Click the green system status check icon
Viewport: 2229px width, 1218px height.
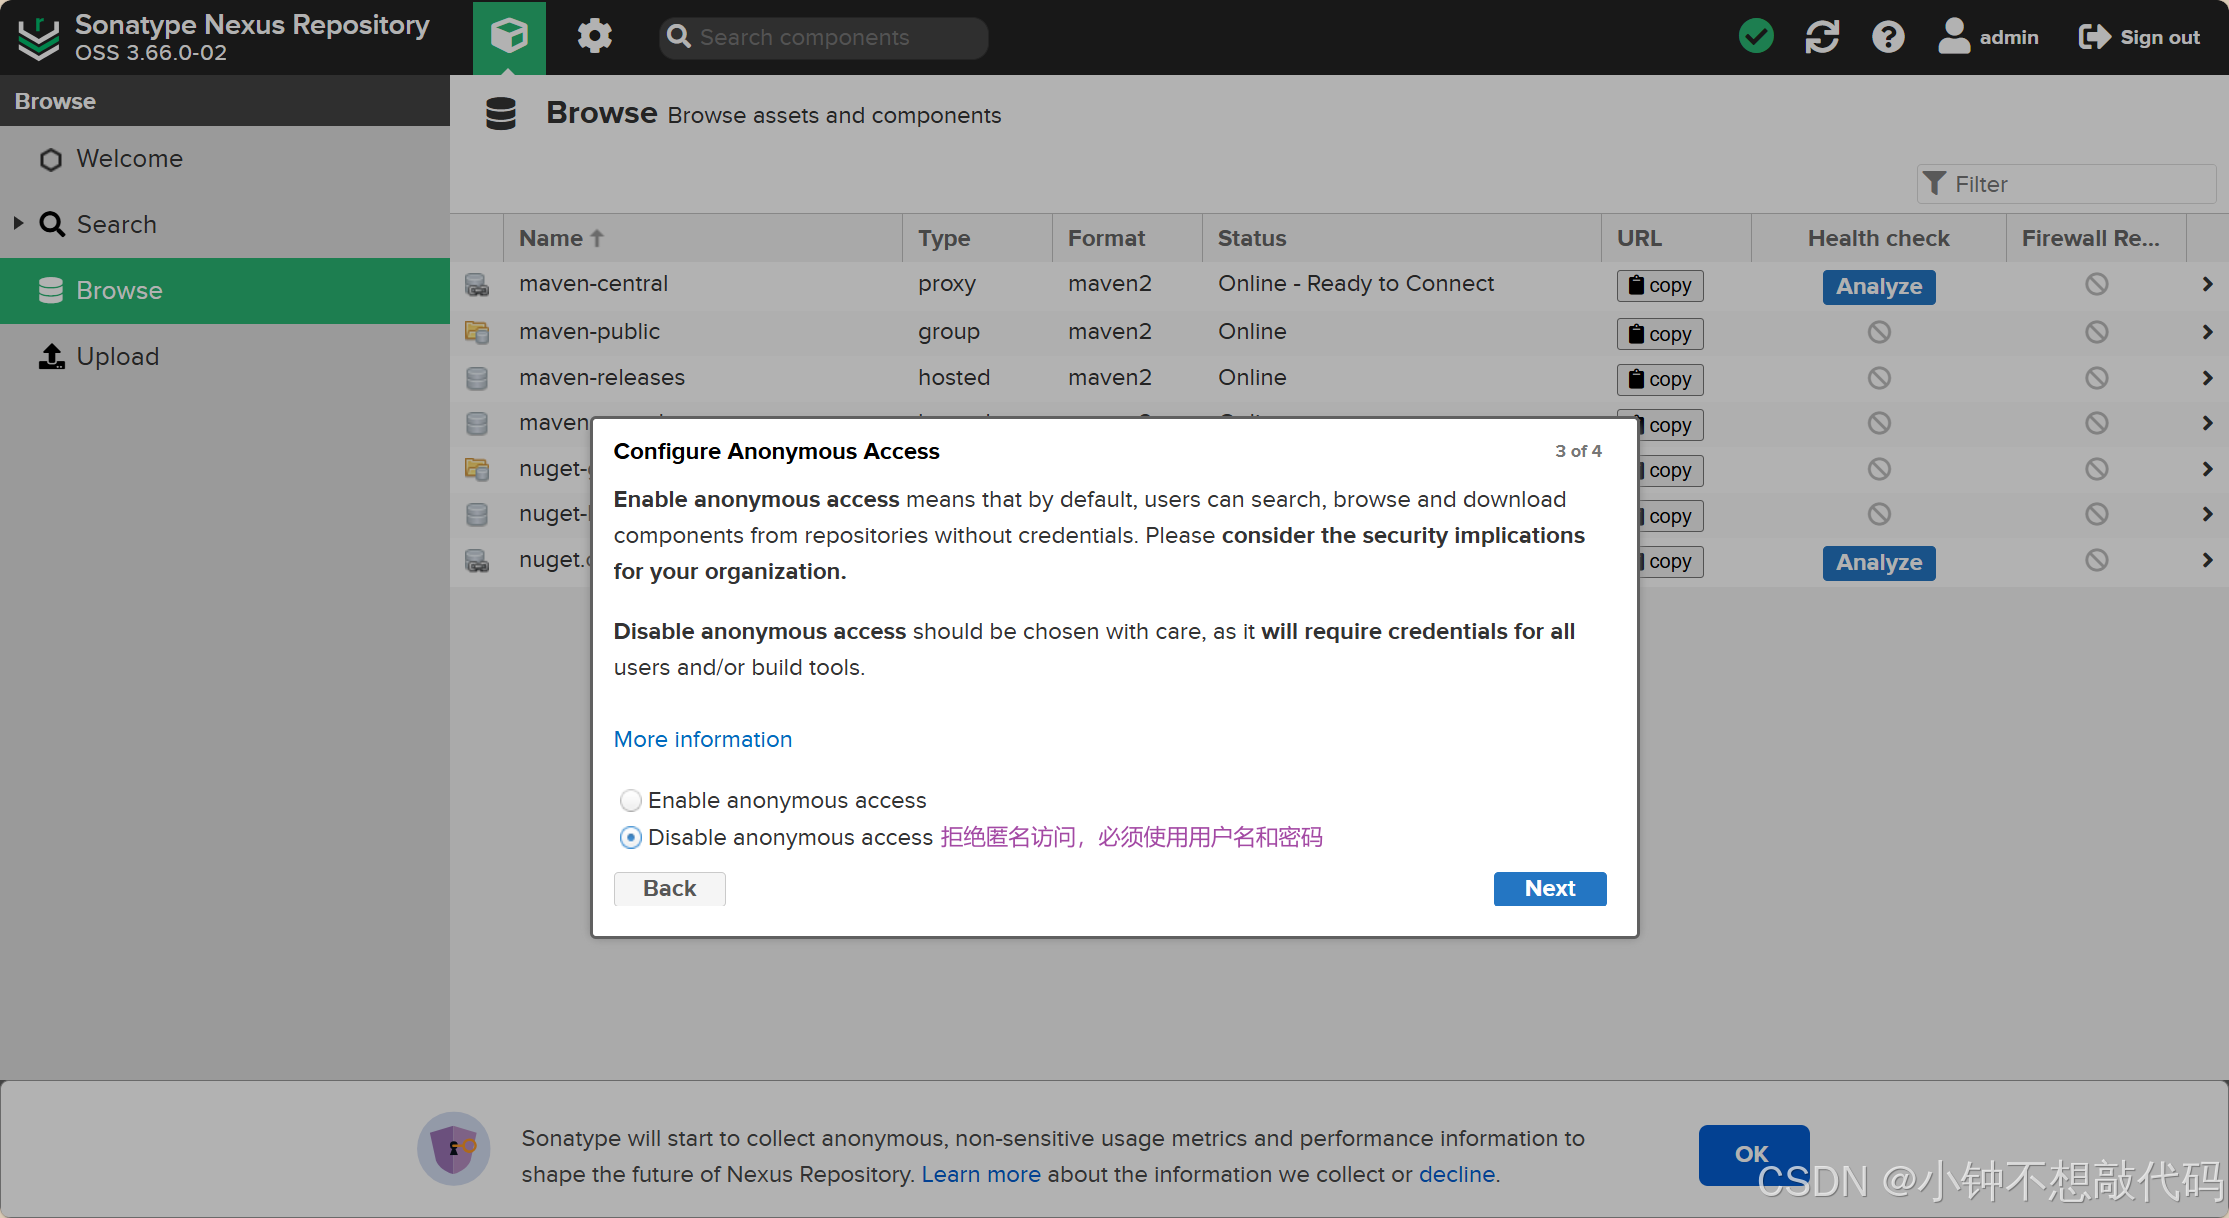[1756, 37]
